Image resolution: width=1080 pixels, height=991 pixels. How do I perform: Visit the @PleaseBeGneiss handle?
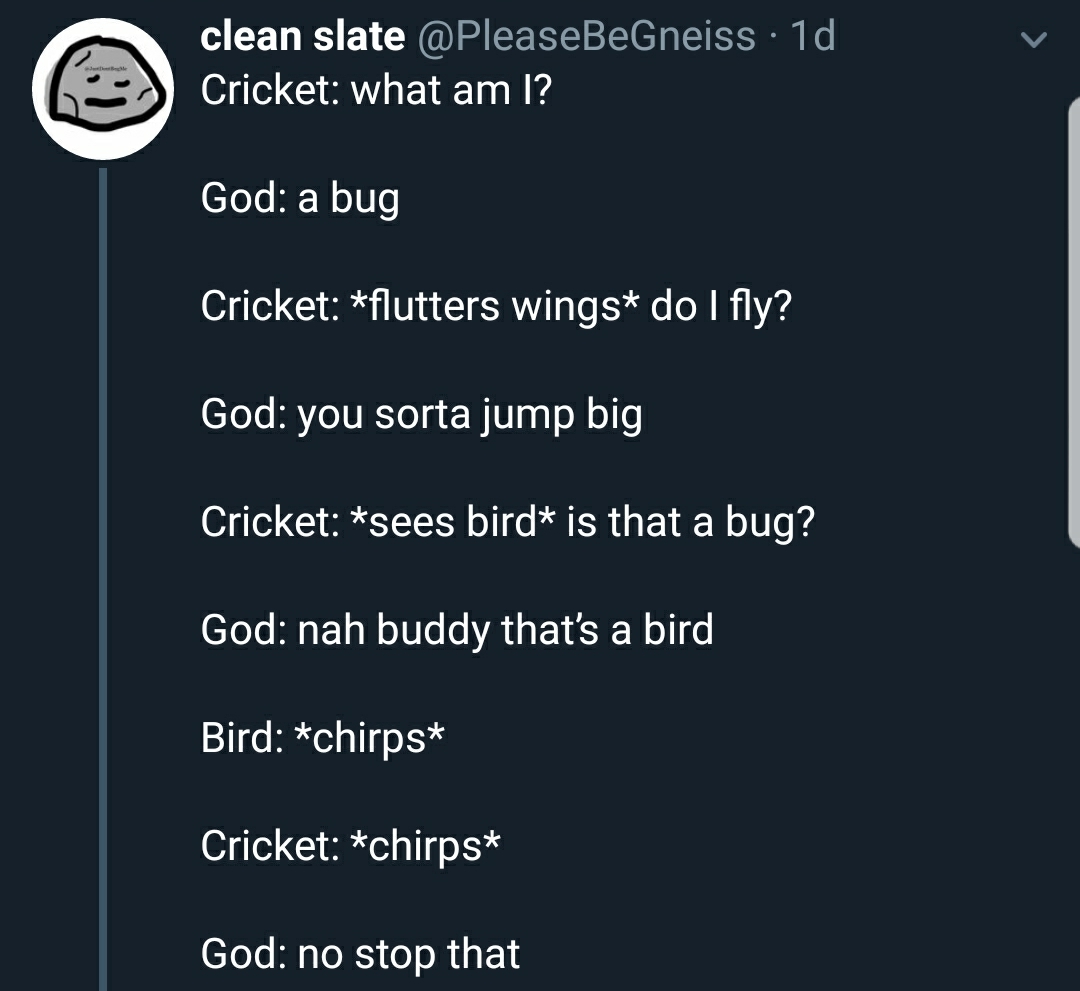tap(584, 36)
